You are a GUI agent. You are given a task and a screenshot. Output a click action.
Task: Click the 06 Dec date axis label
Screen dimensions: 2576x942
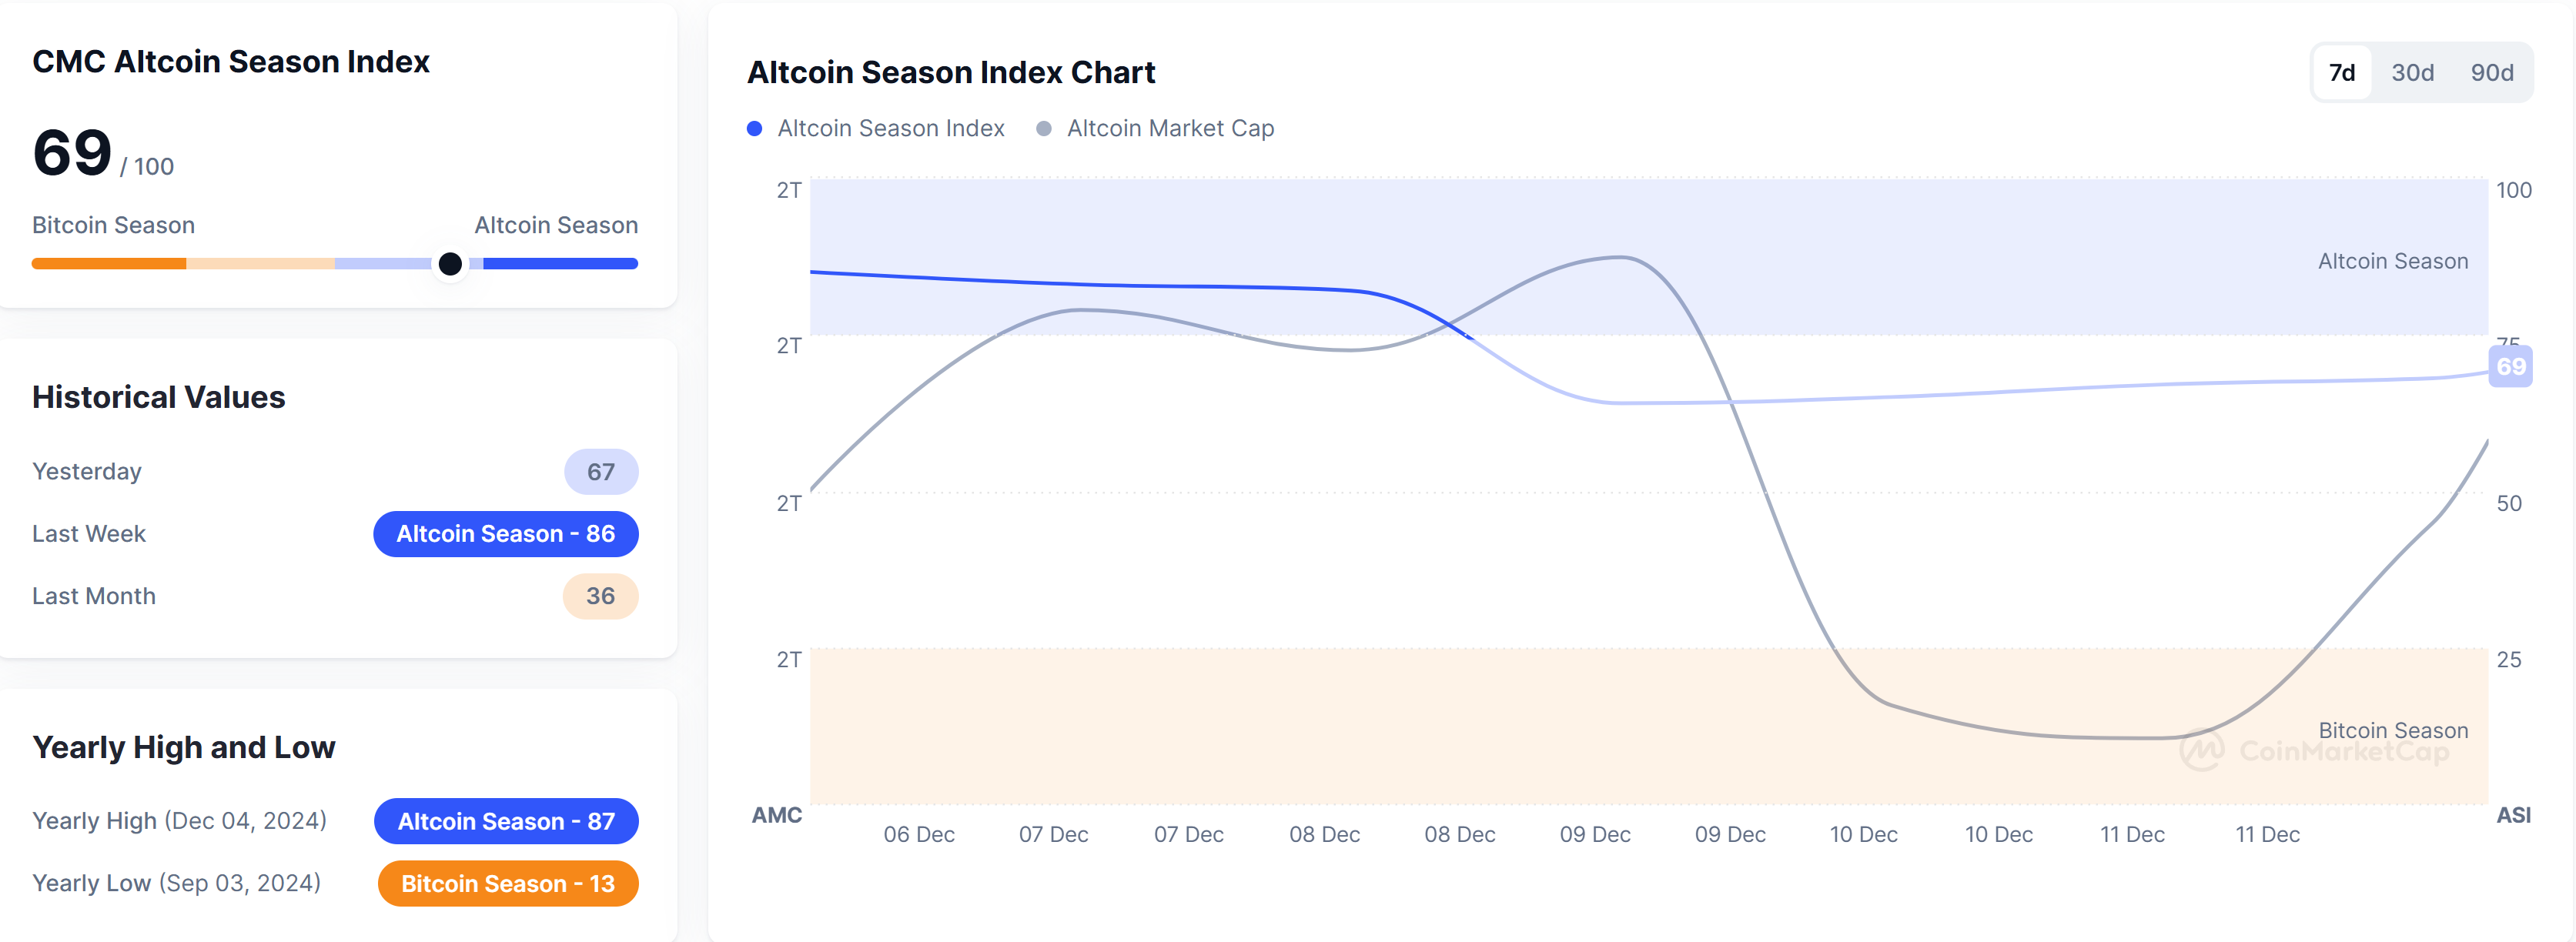click(918, 834)
